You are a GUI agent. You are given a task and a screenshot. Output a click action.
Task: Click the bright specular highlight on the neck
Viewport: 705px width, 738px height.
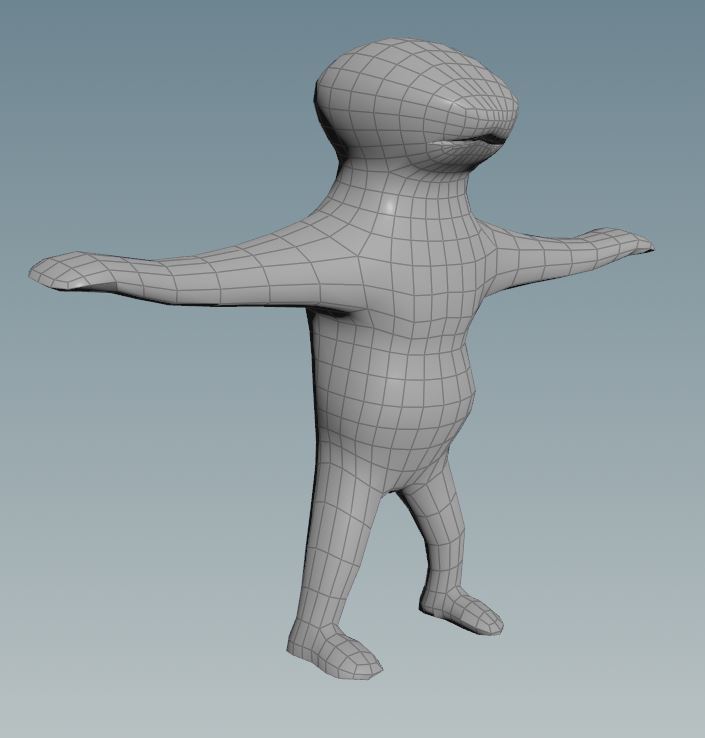pyautogui.click(x=388, y=203)
